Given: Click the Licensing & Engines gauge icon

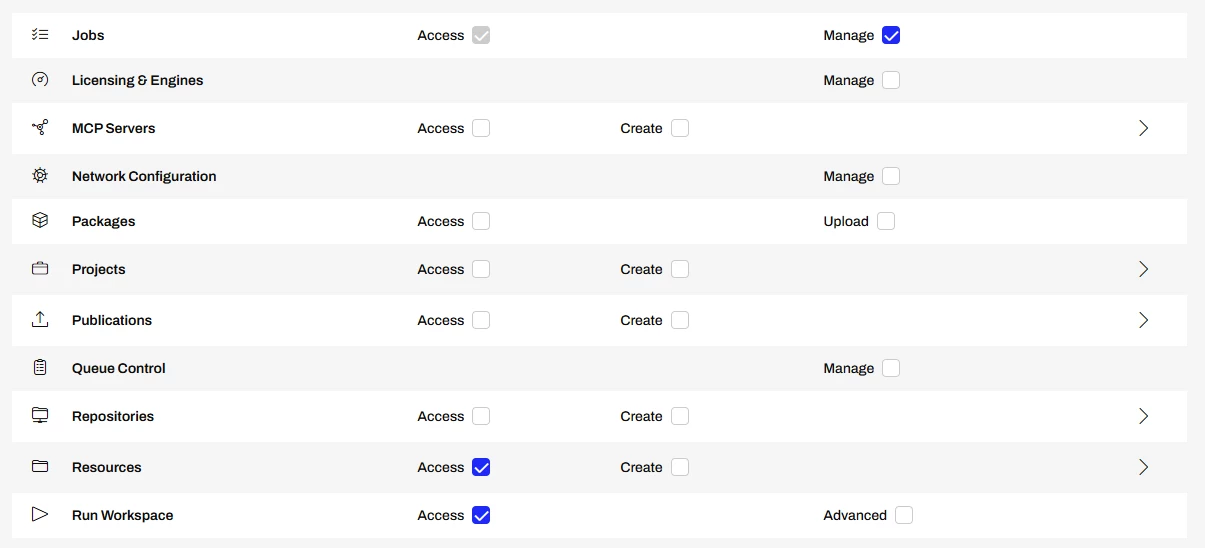Looking at the screenshot, I should click(40, 80).
